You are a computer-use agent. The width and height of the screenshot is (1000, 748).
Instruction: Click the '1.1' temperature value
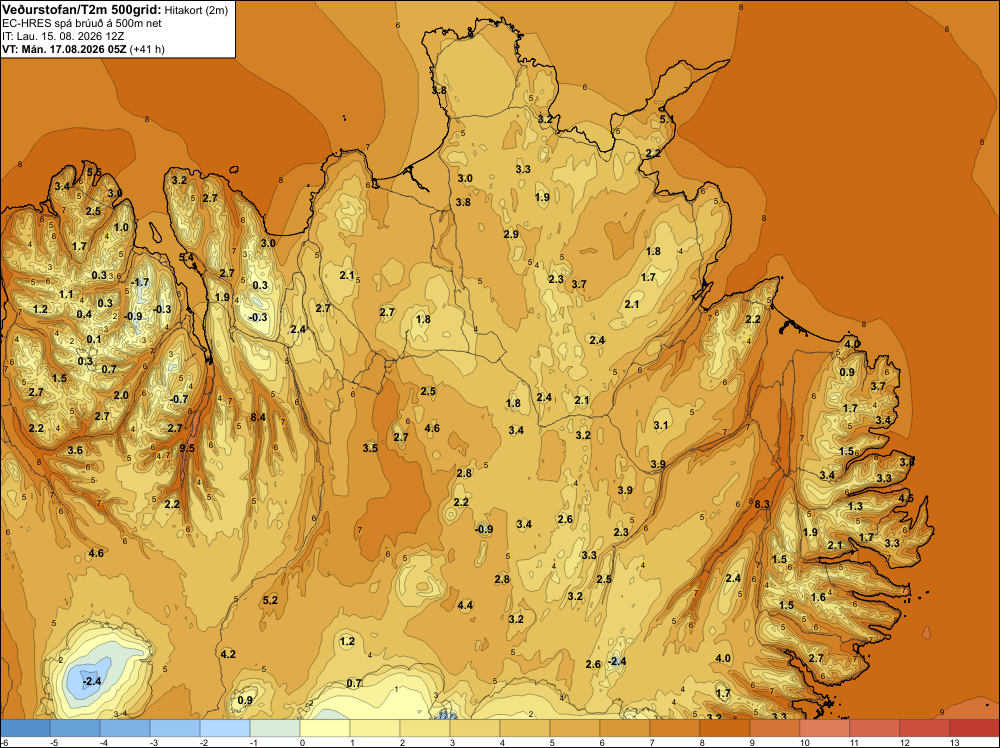[66, 295]
